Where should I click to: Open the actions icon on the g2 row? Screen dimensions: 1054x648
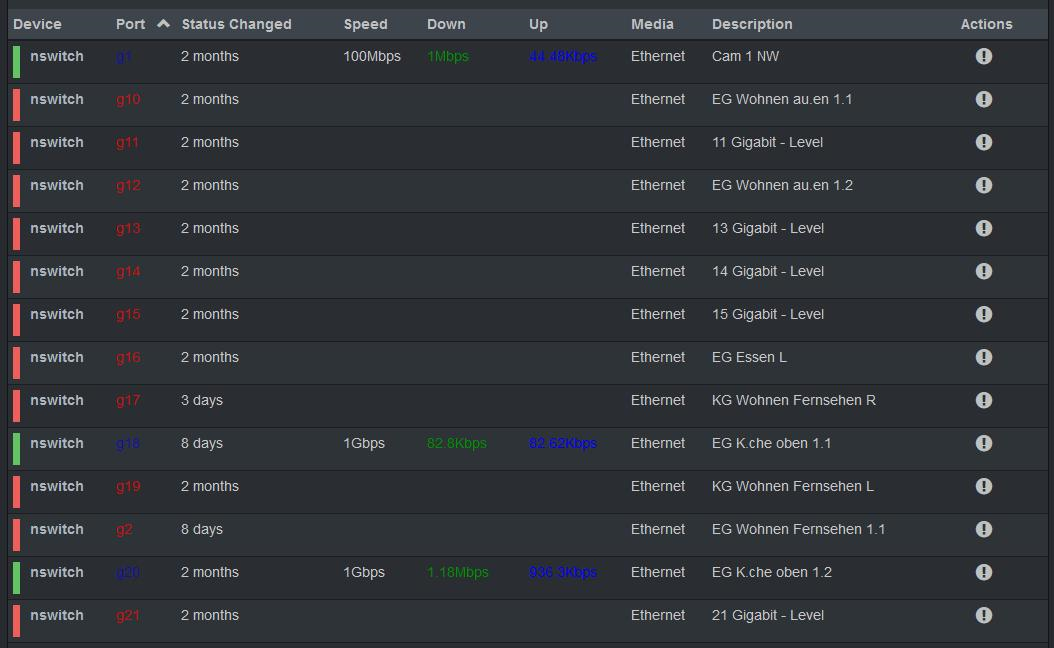(x=984, y=529)
